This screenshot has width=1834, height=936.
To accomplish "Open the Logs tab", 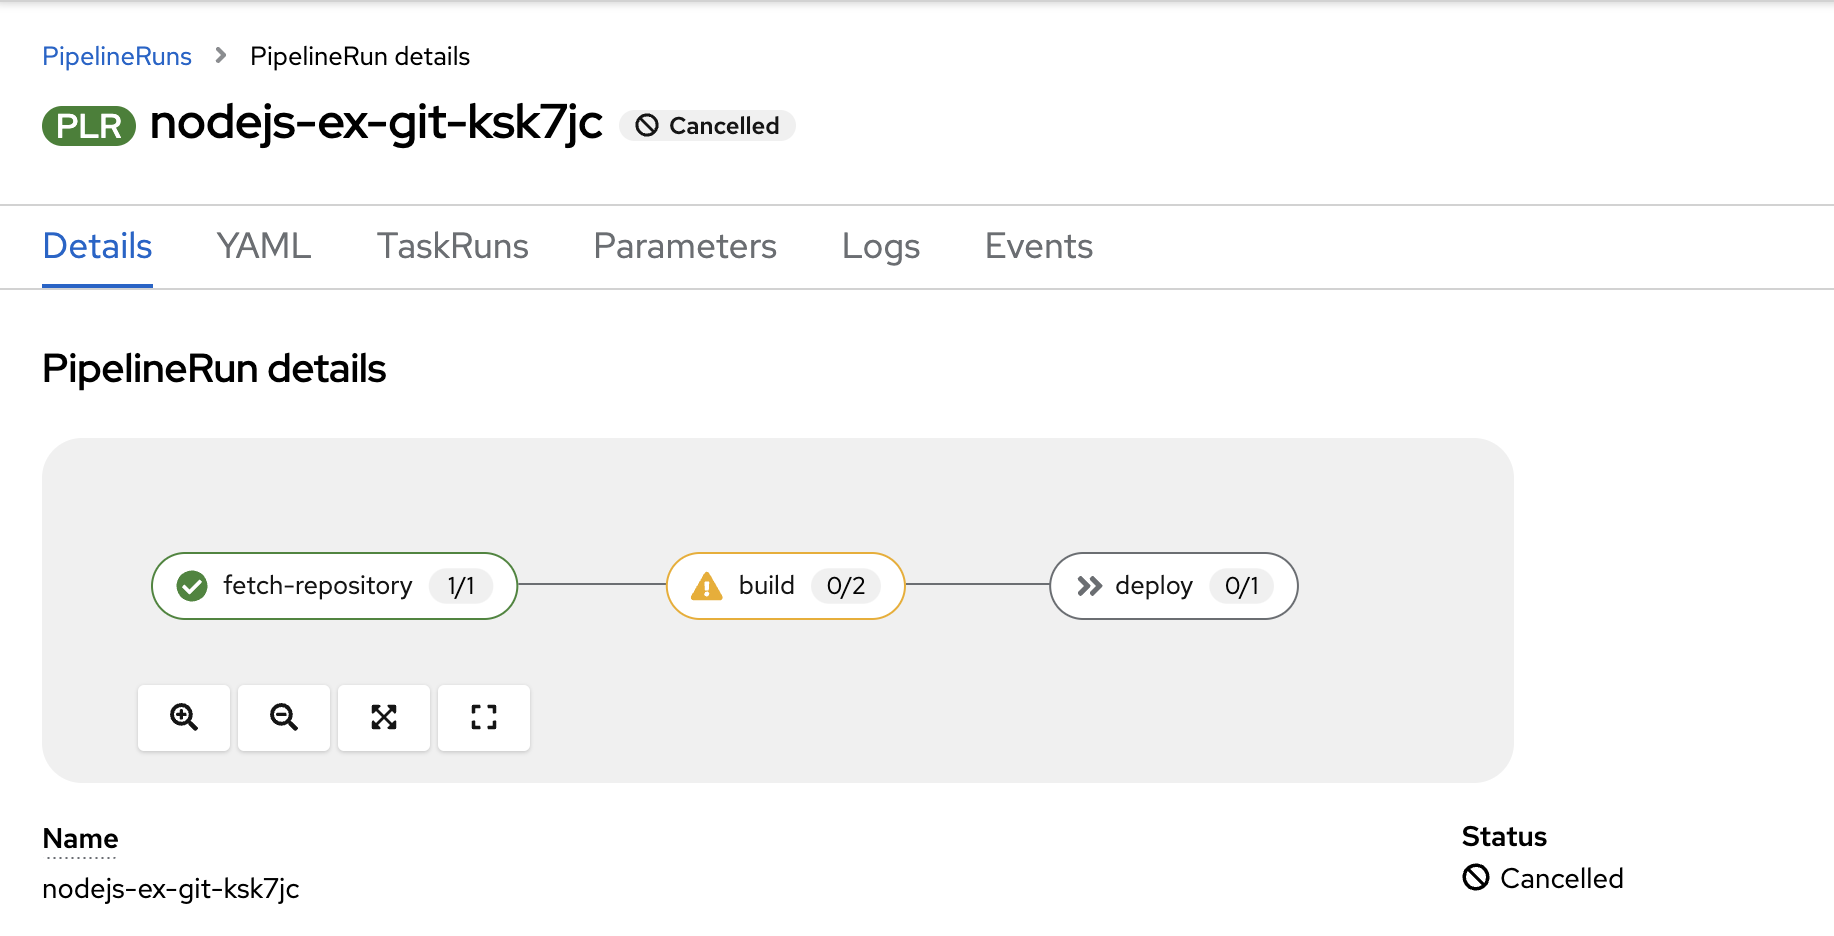I will 880,246.
